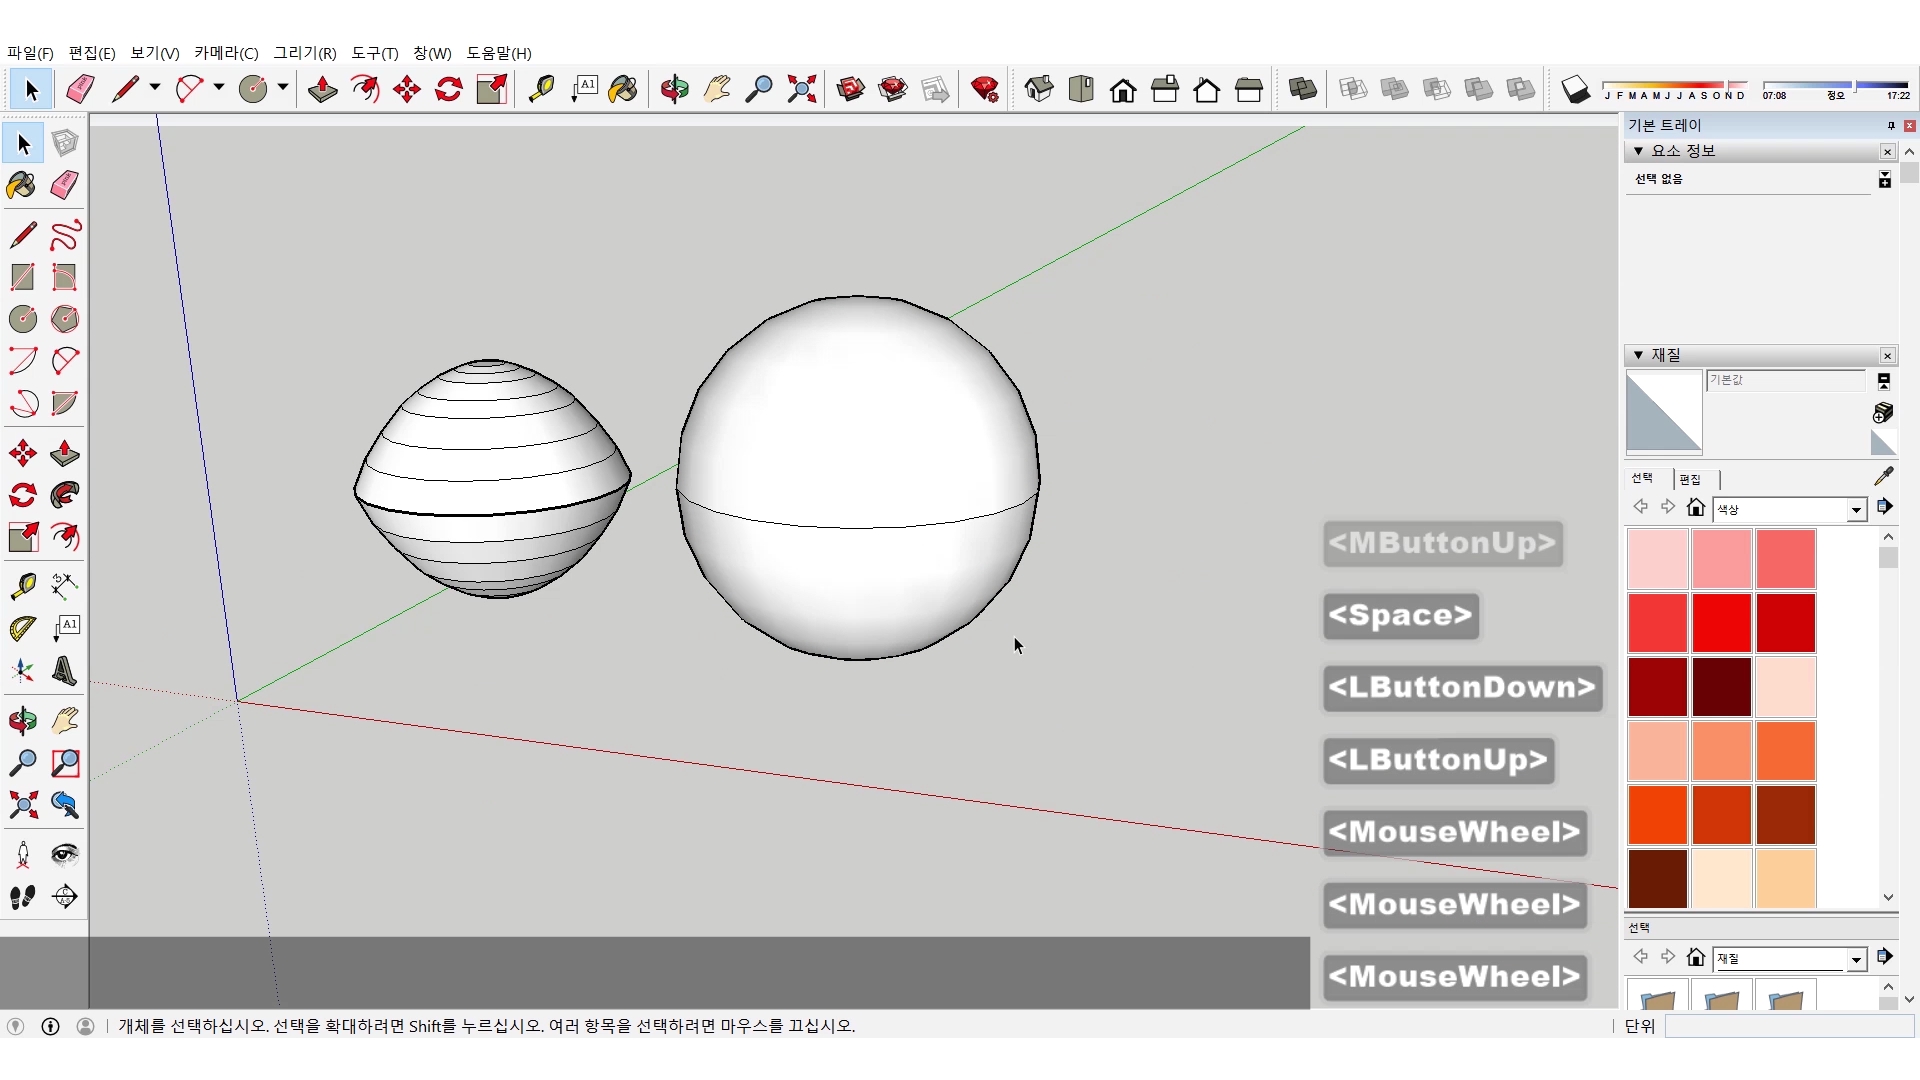Screen dimensions: 1920x1080
Task: Switch to the 편집 tab in materials
Action: tap(1690, 479)
